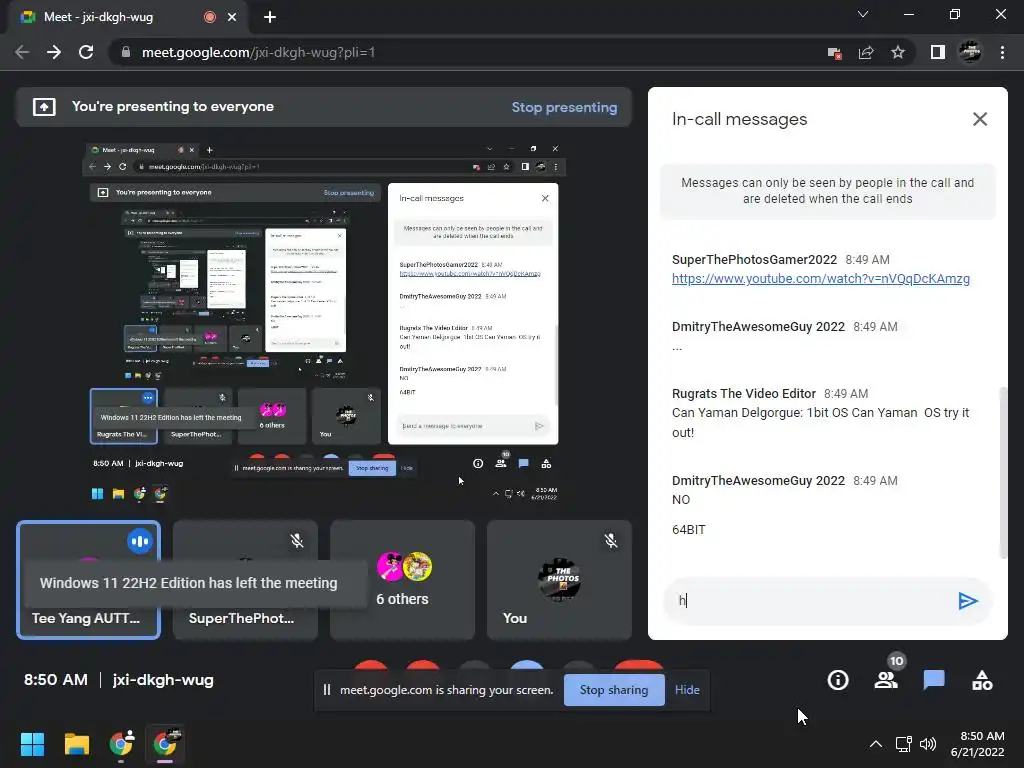Click muted mic icon on SuperThePhot tile
Screen dimensions: 1024x768
(297, 541)
